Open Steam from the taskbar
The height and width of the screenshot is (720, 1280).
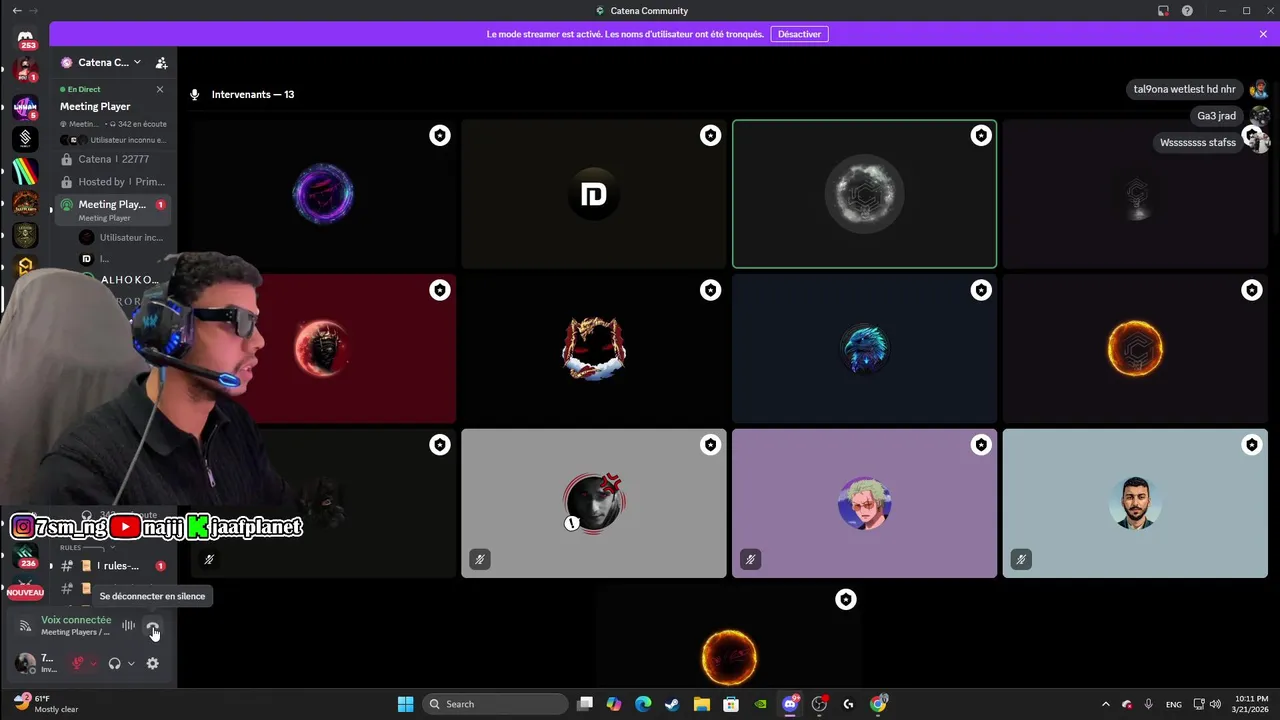pos(672,704)
